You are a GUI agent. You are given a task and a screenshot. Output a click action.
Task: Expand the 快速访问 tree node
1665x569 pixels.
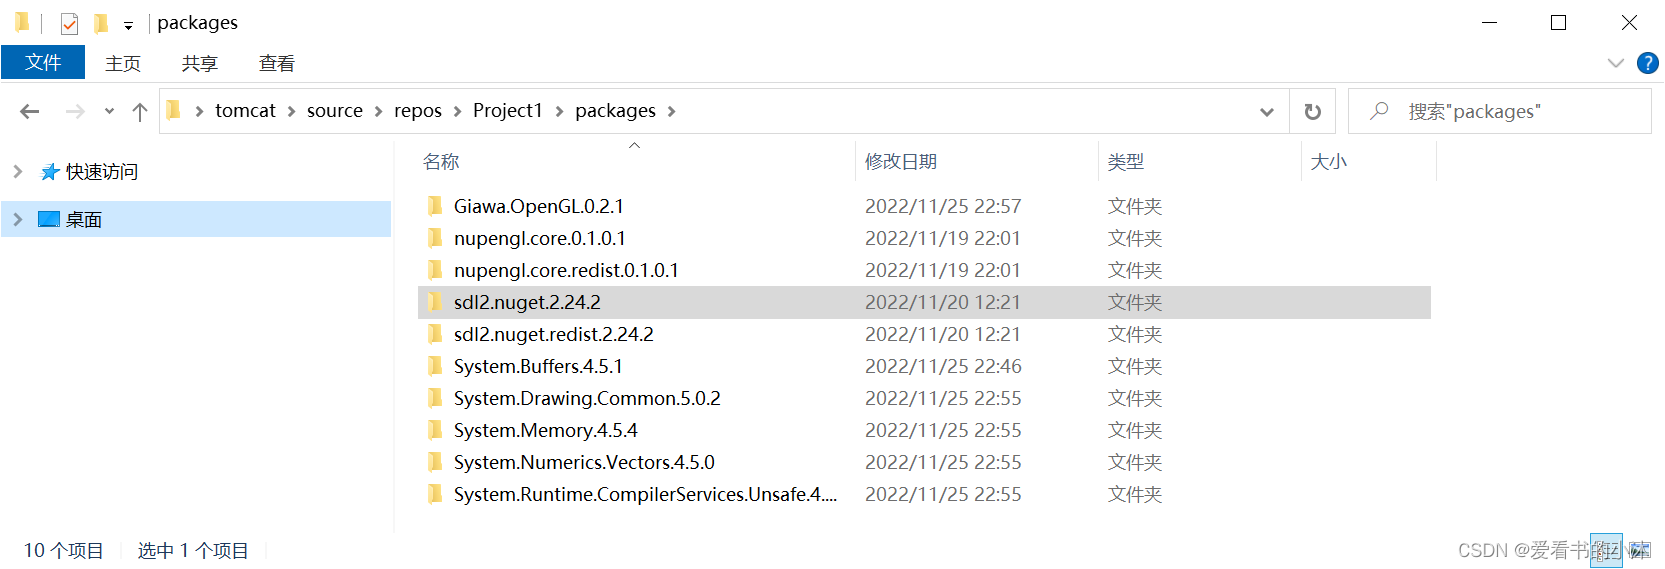17,172
